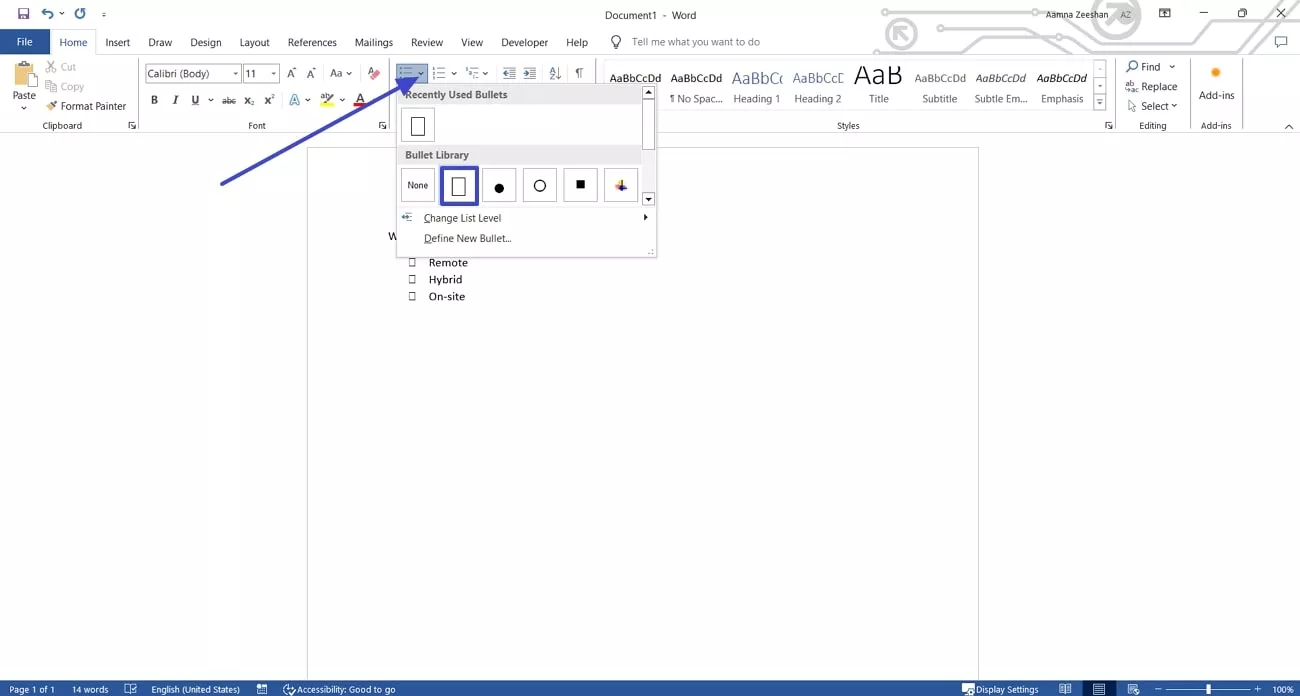Viewport: 1300px width, 696px height.
Task: Apply the Title style
Action: [x=878, y=85]
